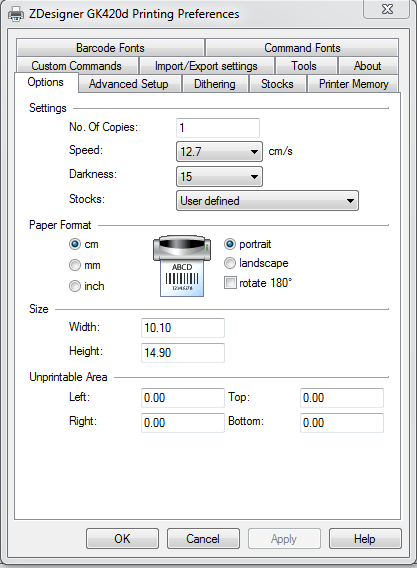This screenshot has width=417, height=568.
Task: Select the inch unit radio button
Action: pos(75,286)
